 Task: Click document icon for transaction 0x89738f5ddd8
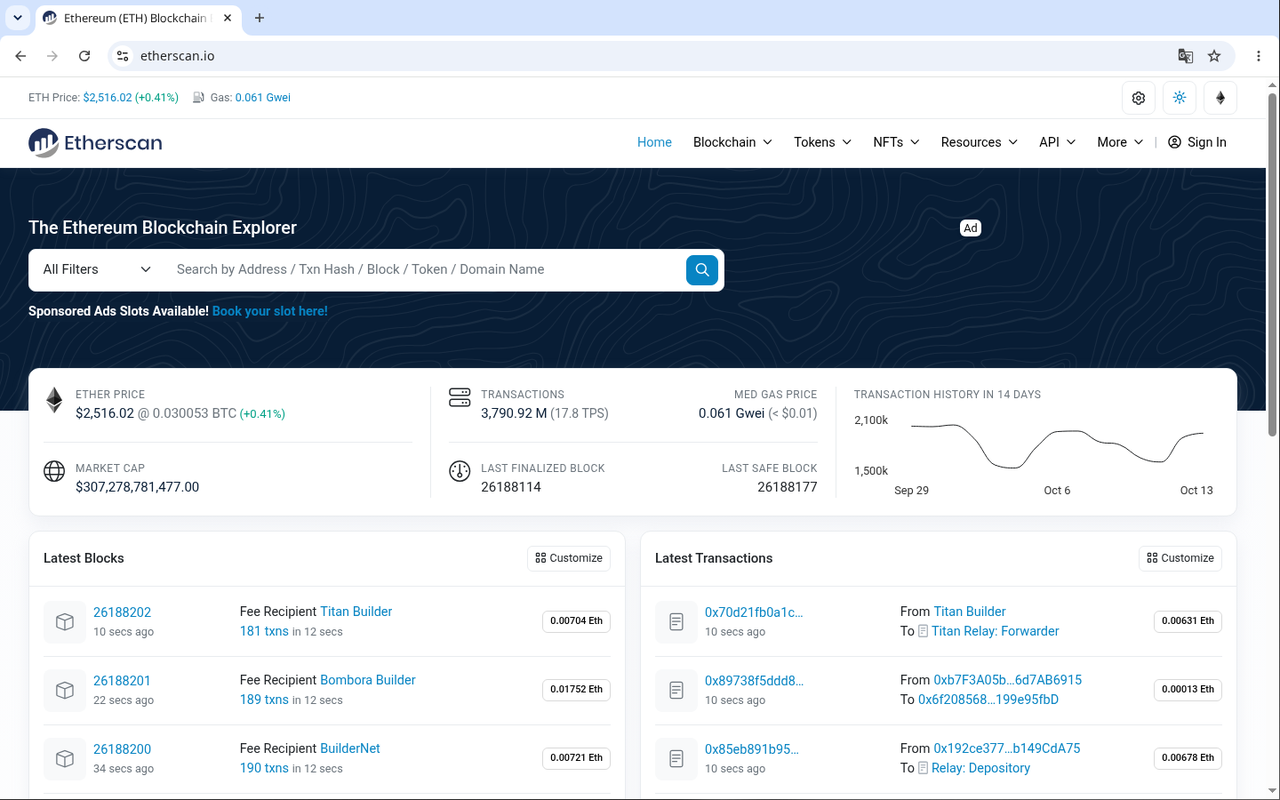[x=676, y=690]
